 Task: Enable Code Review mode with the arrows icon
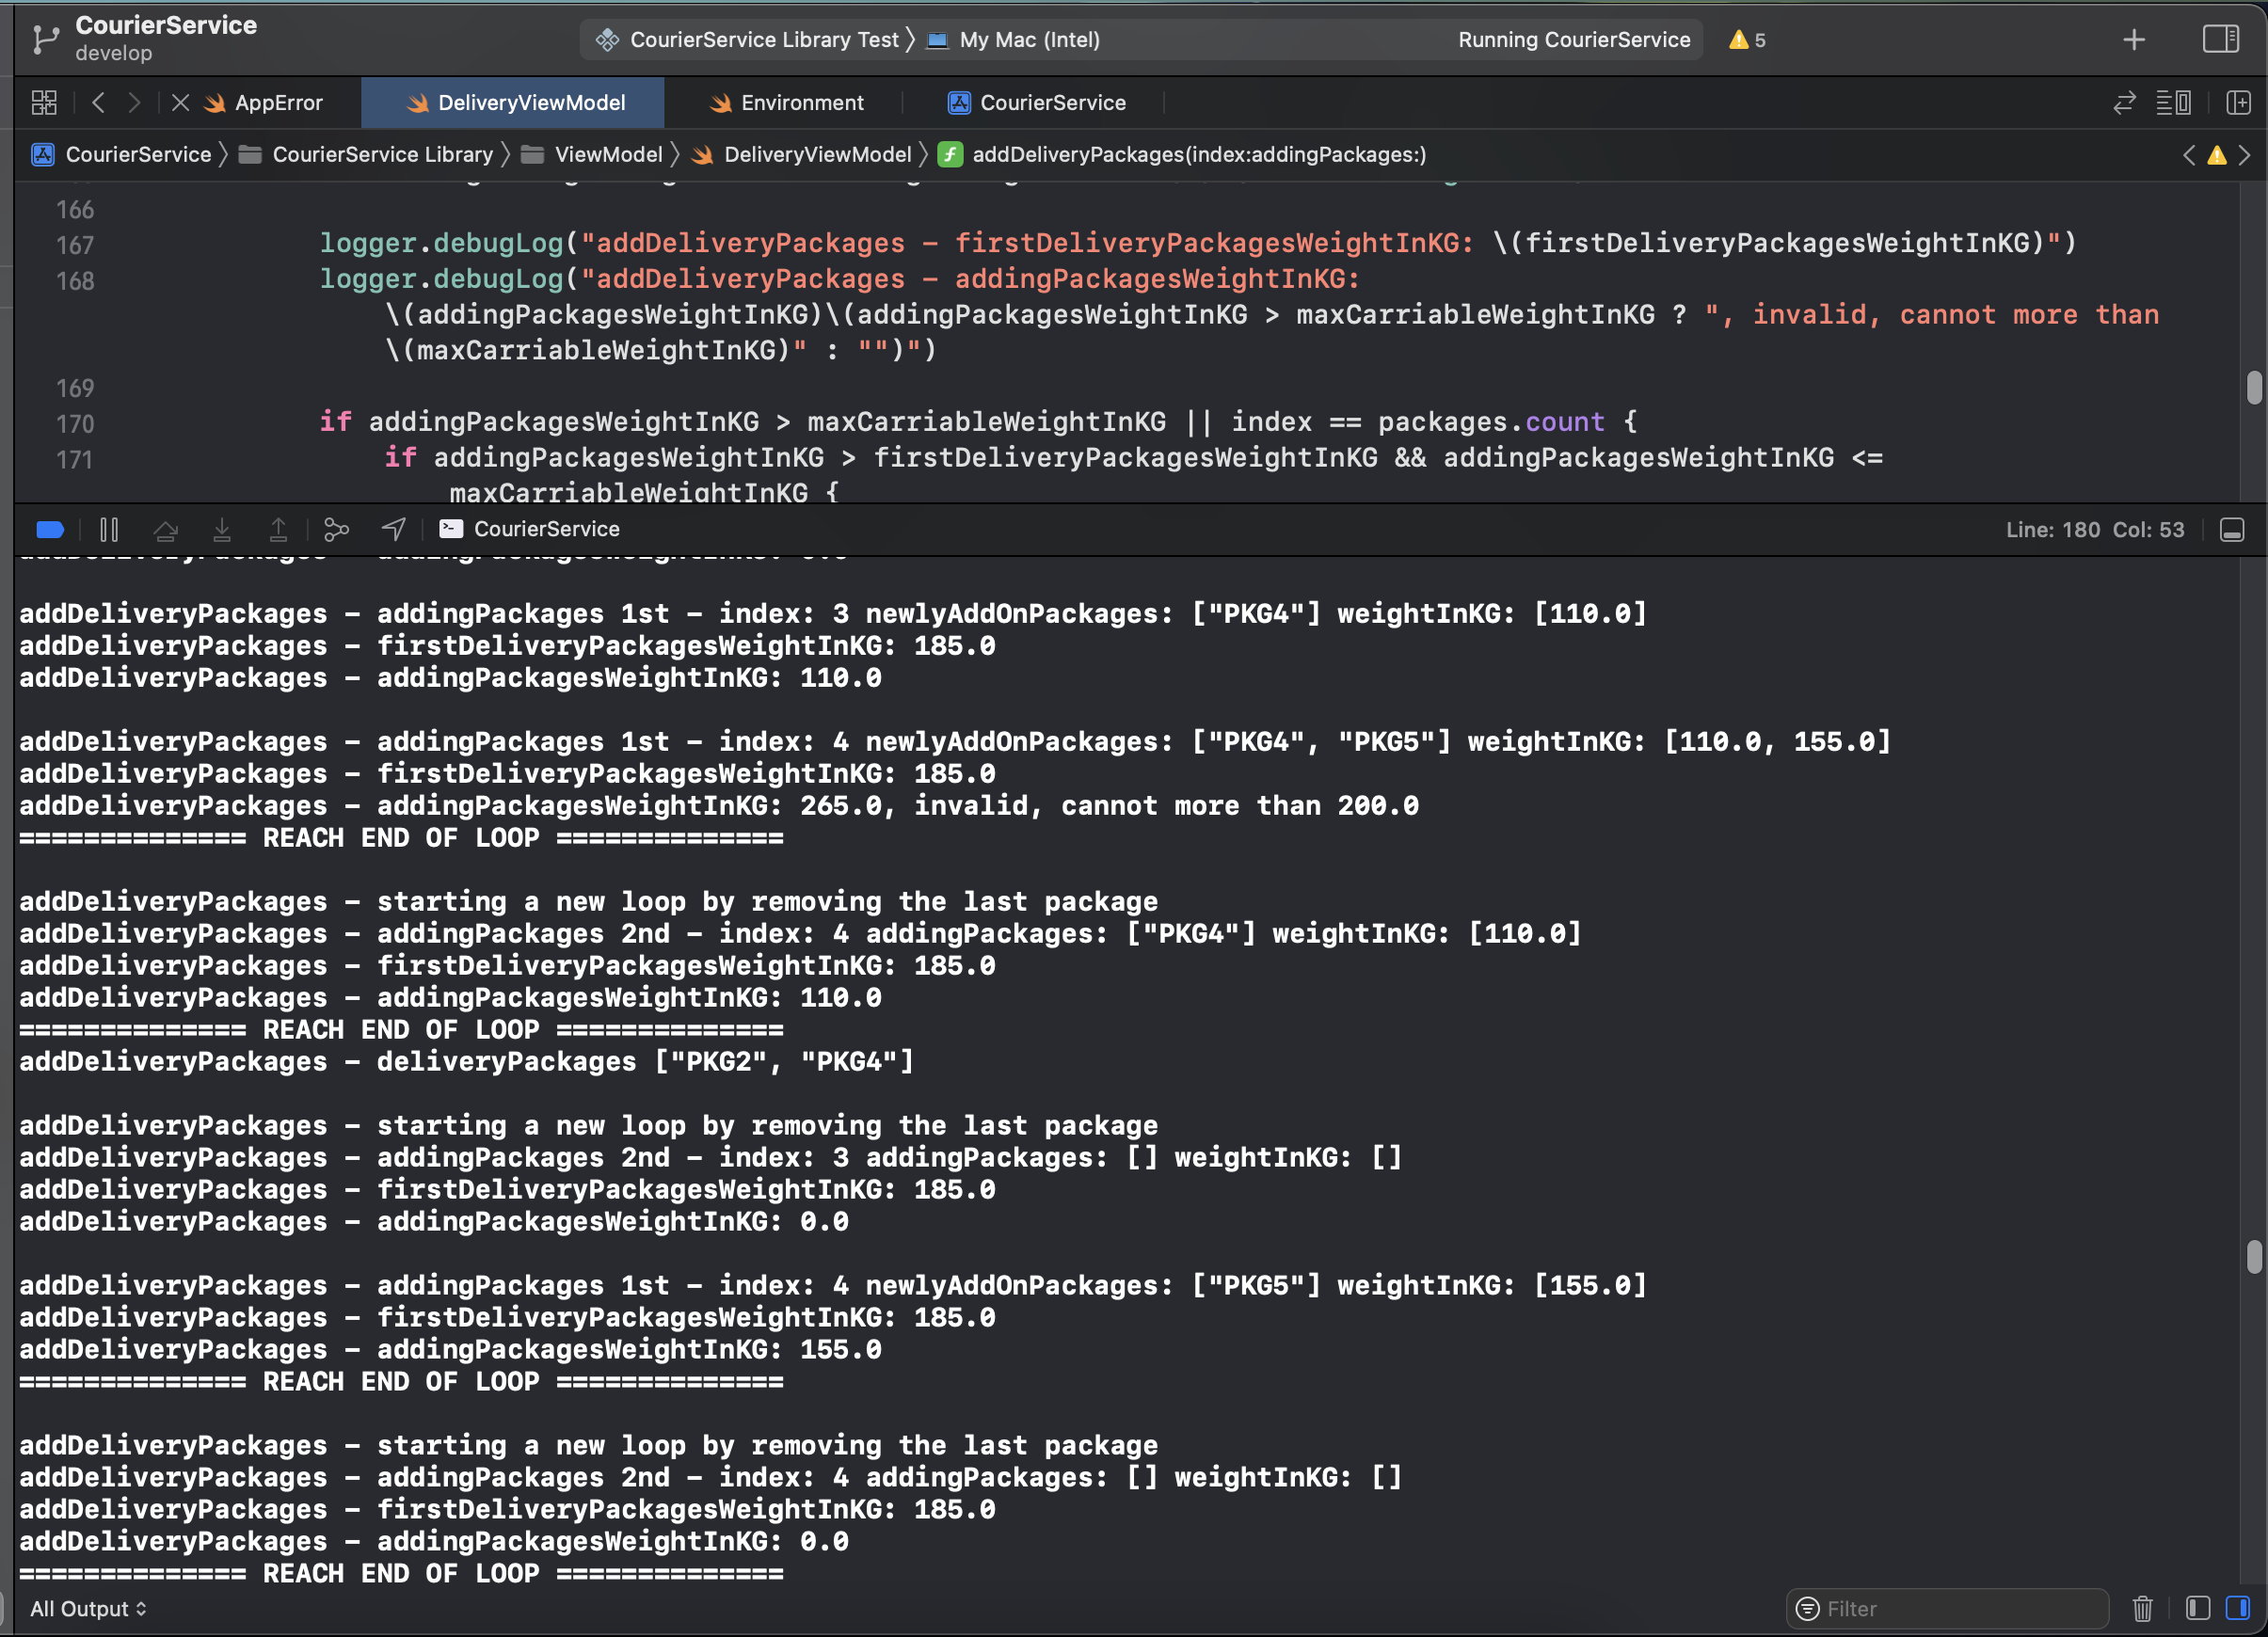(x=2124, y=102)
